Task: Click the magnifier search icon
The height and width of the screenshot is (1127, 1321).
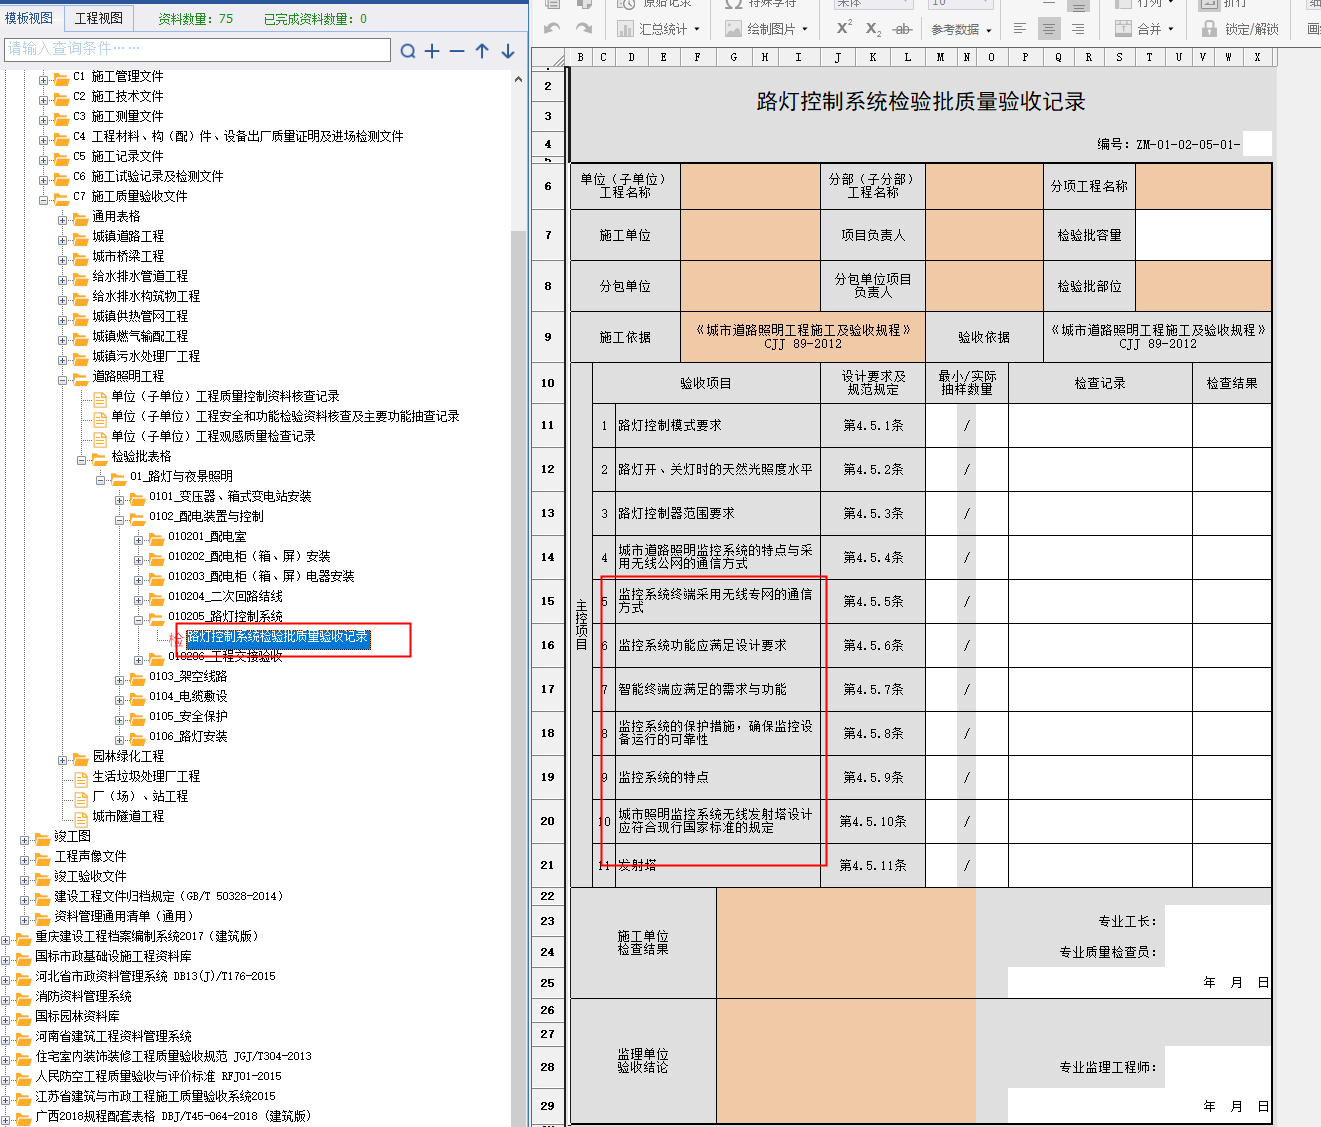Action: (408, 51)
